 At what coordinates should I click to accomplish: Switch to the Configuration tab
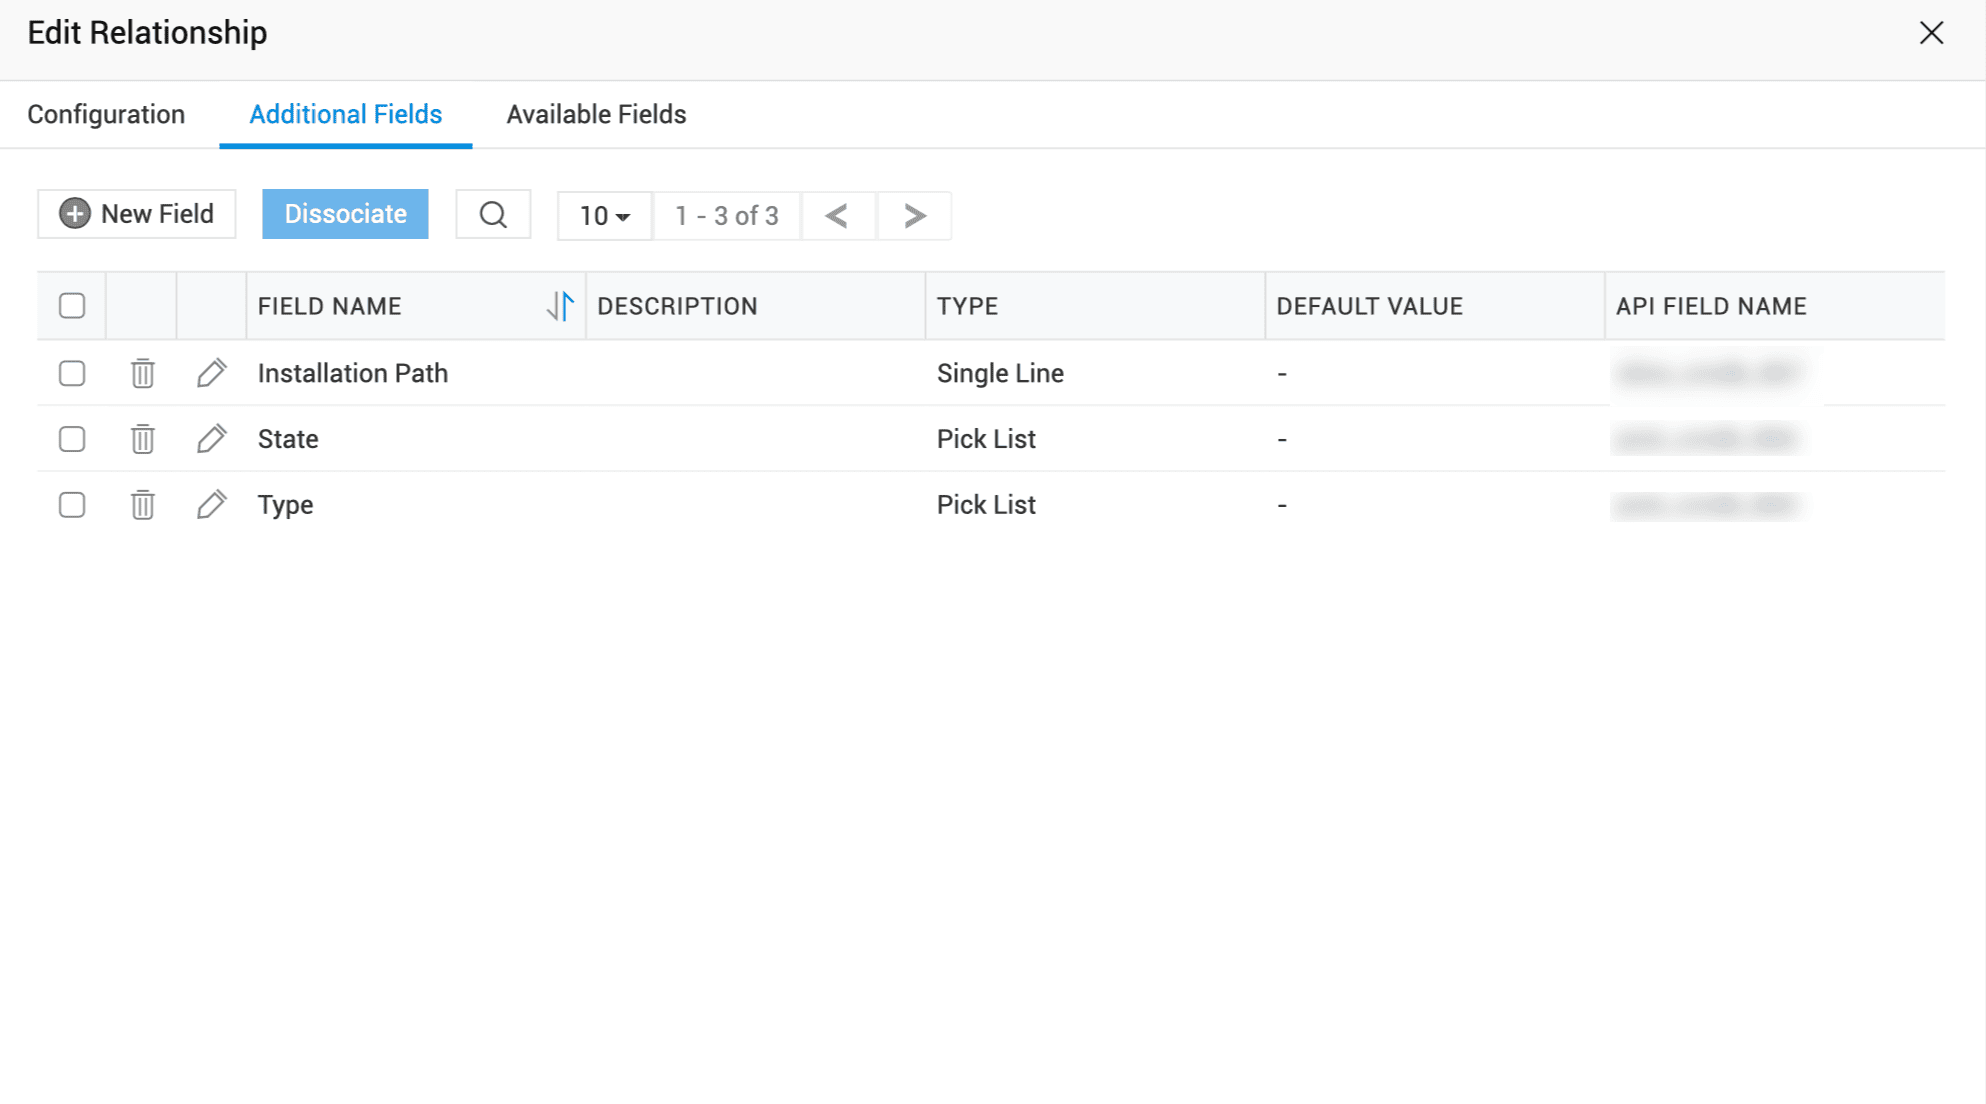[x=106, y=115]
